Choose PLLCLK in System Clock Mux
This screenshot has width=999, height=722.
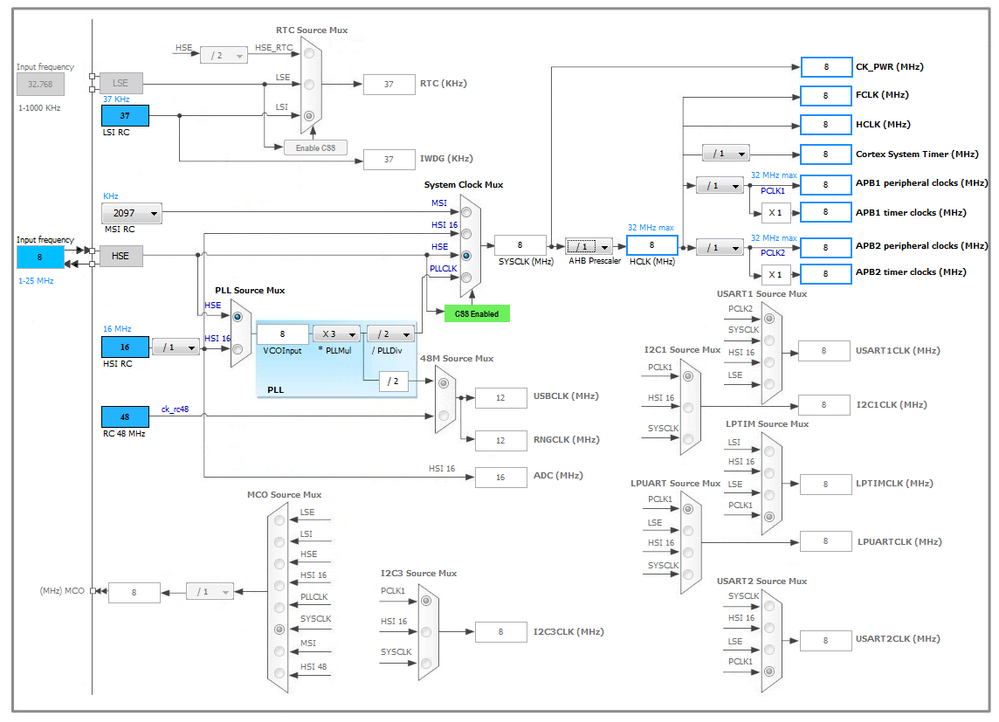tap(466, 277)
